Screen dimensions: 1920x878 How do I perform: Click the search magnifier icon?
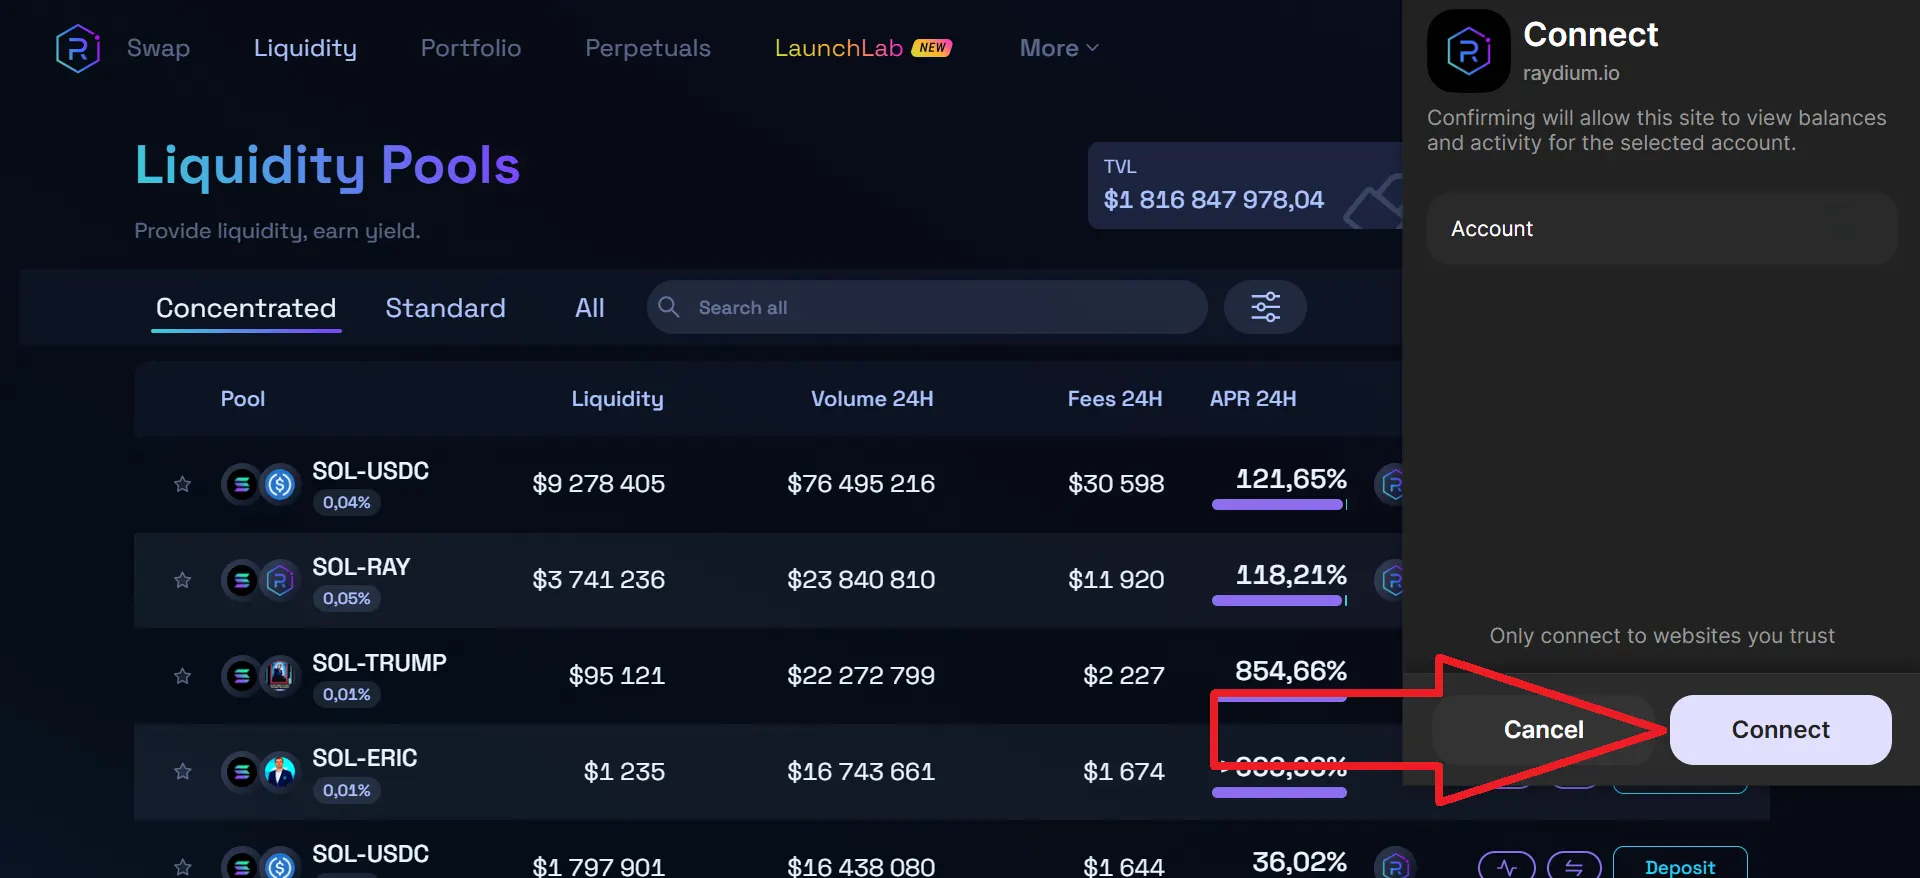(669, 307)
